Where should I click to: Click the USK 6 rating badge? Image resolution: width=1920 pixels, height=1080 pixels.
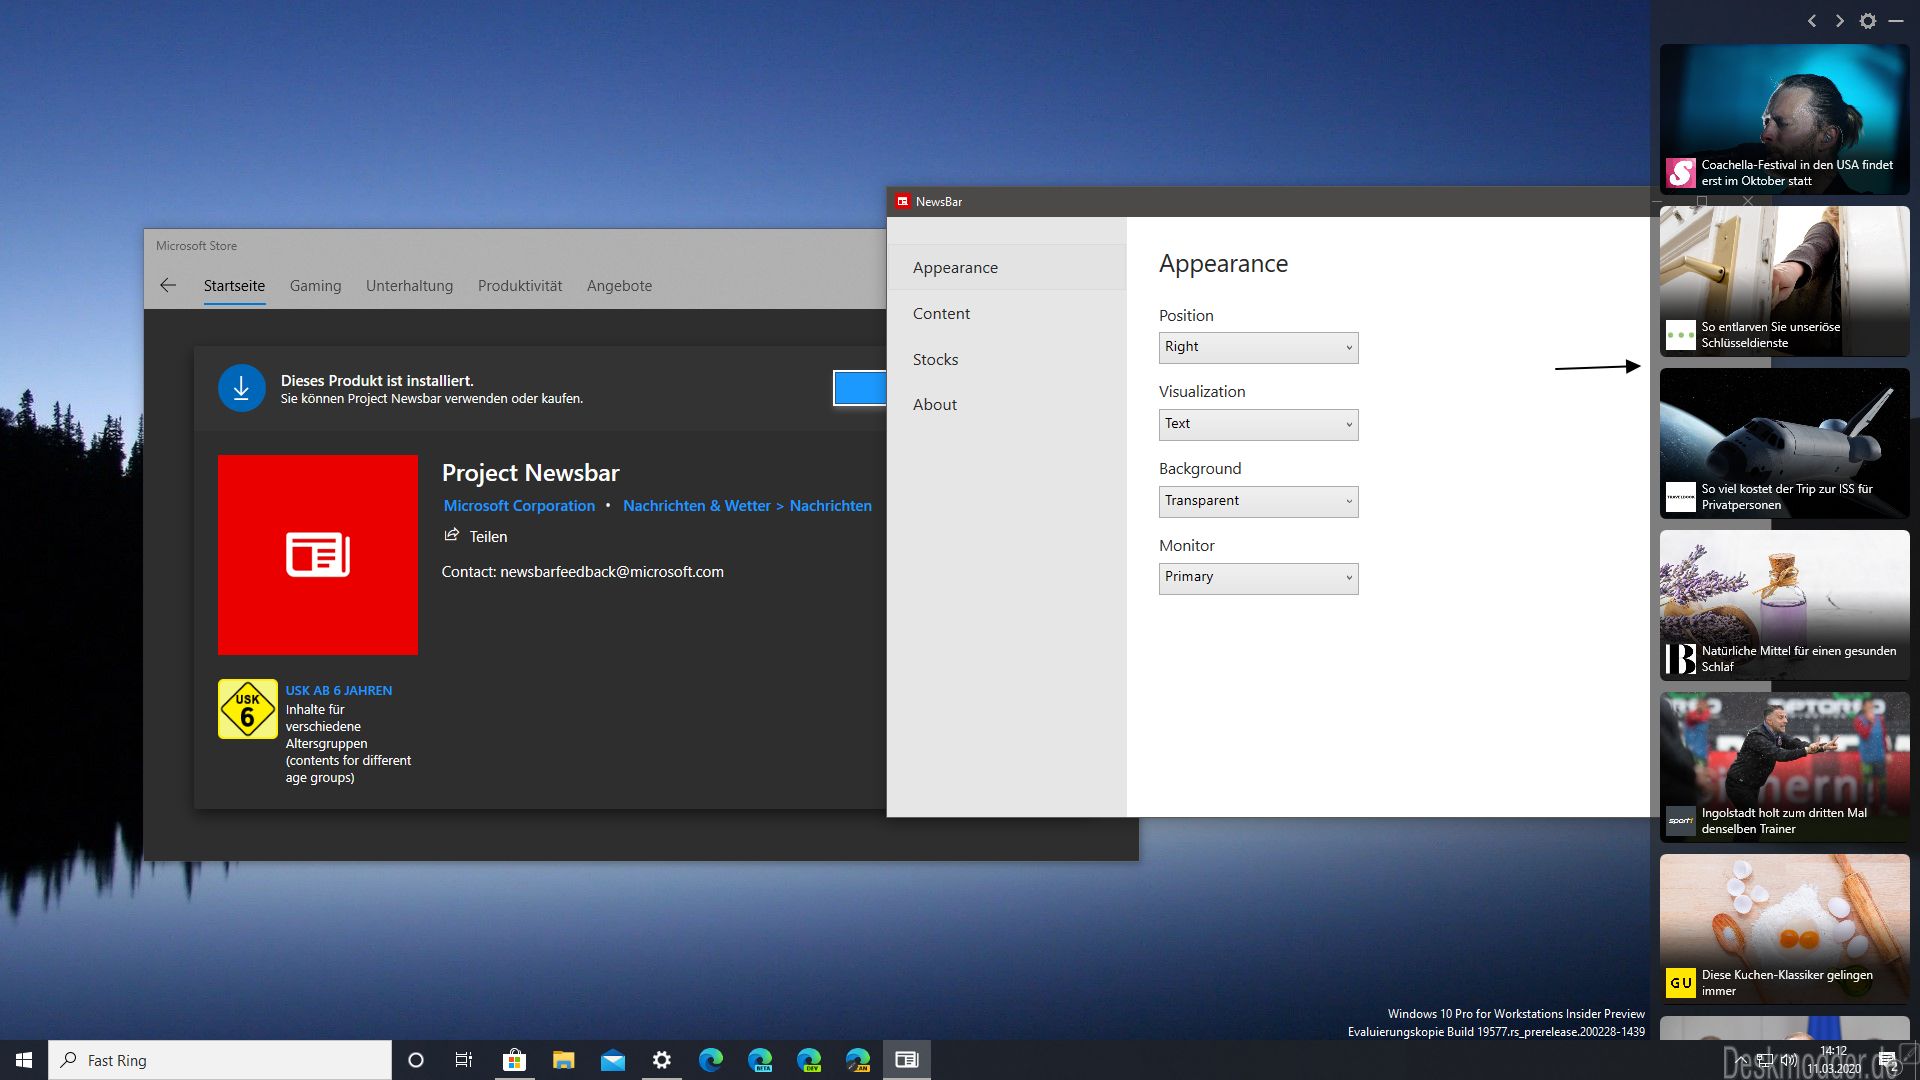(x=247, y=709)
